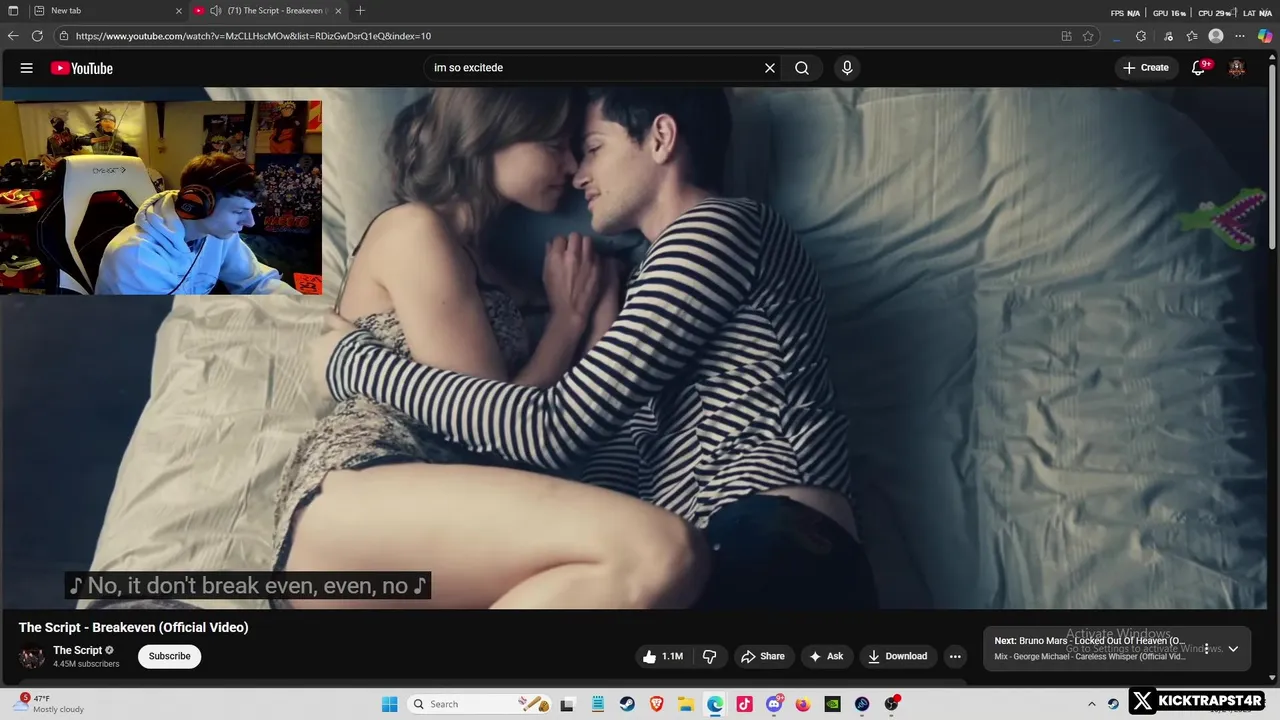Reload the current page

click(x=37, y=36)
